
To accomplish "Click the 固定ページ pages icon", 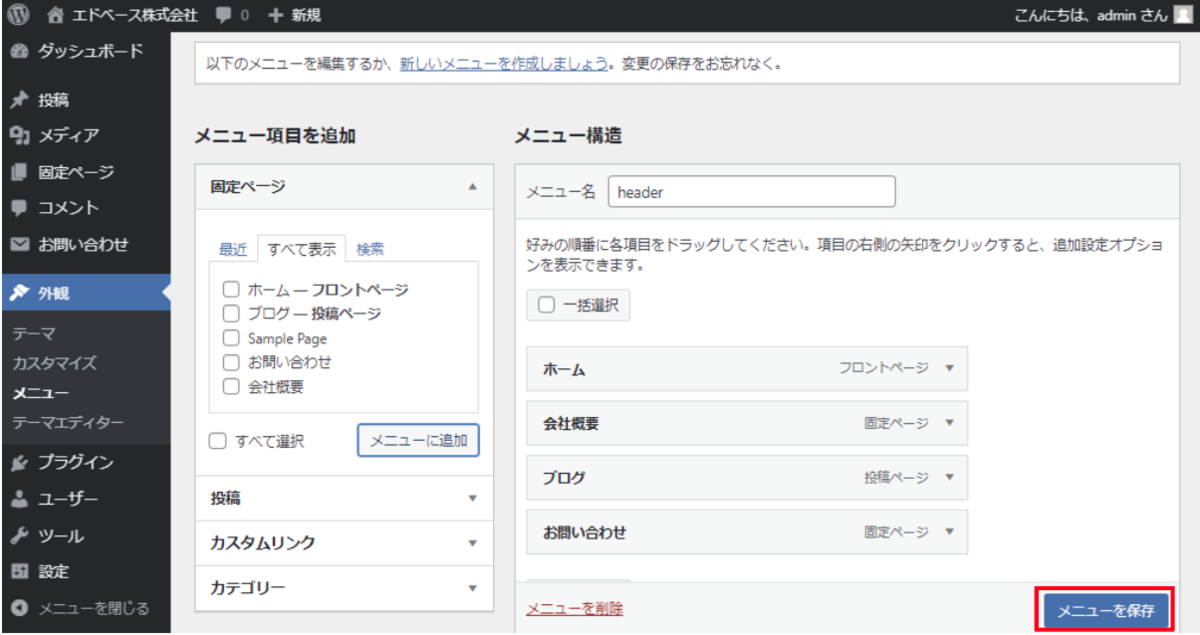I will coord(19,172).
